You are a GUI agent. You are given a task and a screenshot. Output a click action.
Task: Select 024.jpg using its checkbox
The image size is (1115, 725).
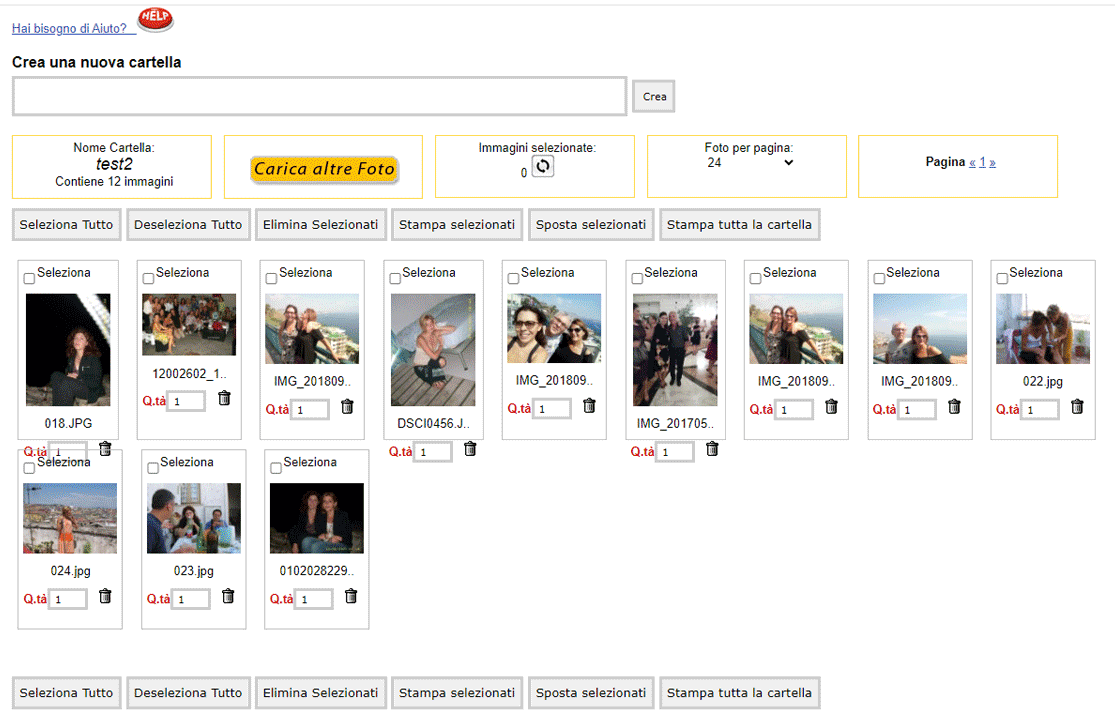[29, 468]
